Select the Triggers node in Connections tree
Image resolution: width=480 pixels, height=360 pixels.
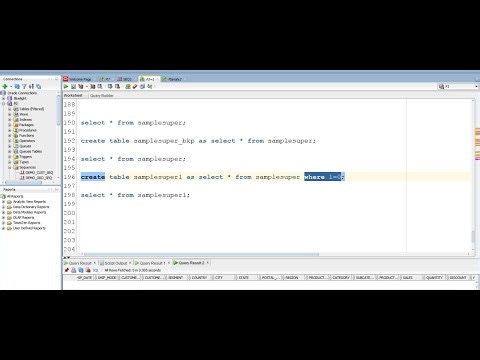(26, 157)
